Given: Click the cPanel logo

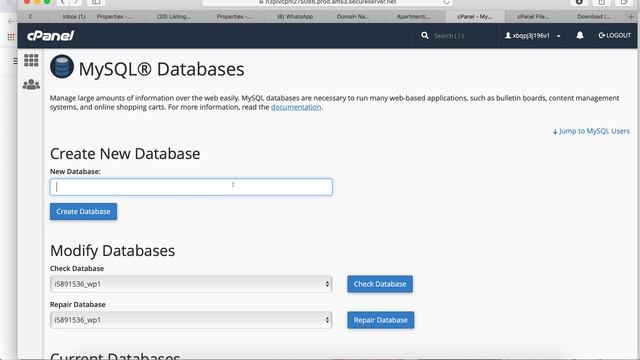Looking at the screenshot, I should point(50,36).
